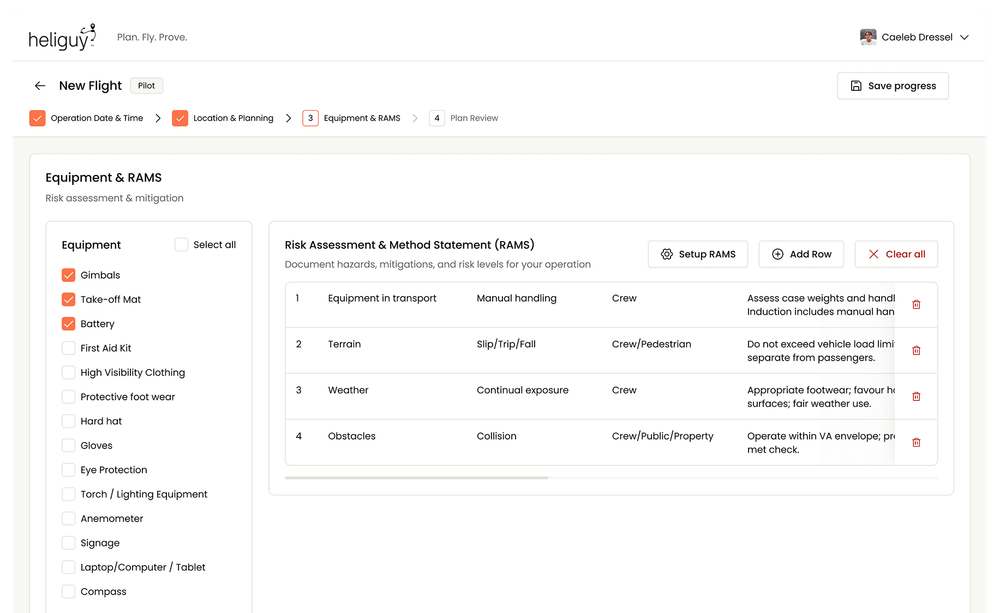Uncheck the Gimbals checkbox
Image resolution: width=1000 pixels, height=613 pixels.
[69, 275]
